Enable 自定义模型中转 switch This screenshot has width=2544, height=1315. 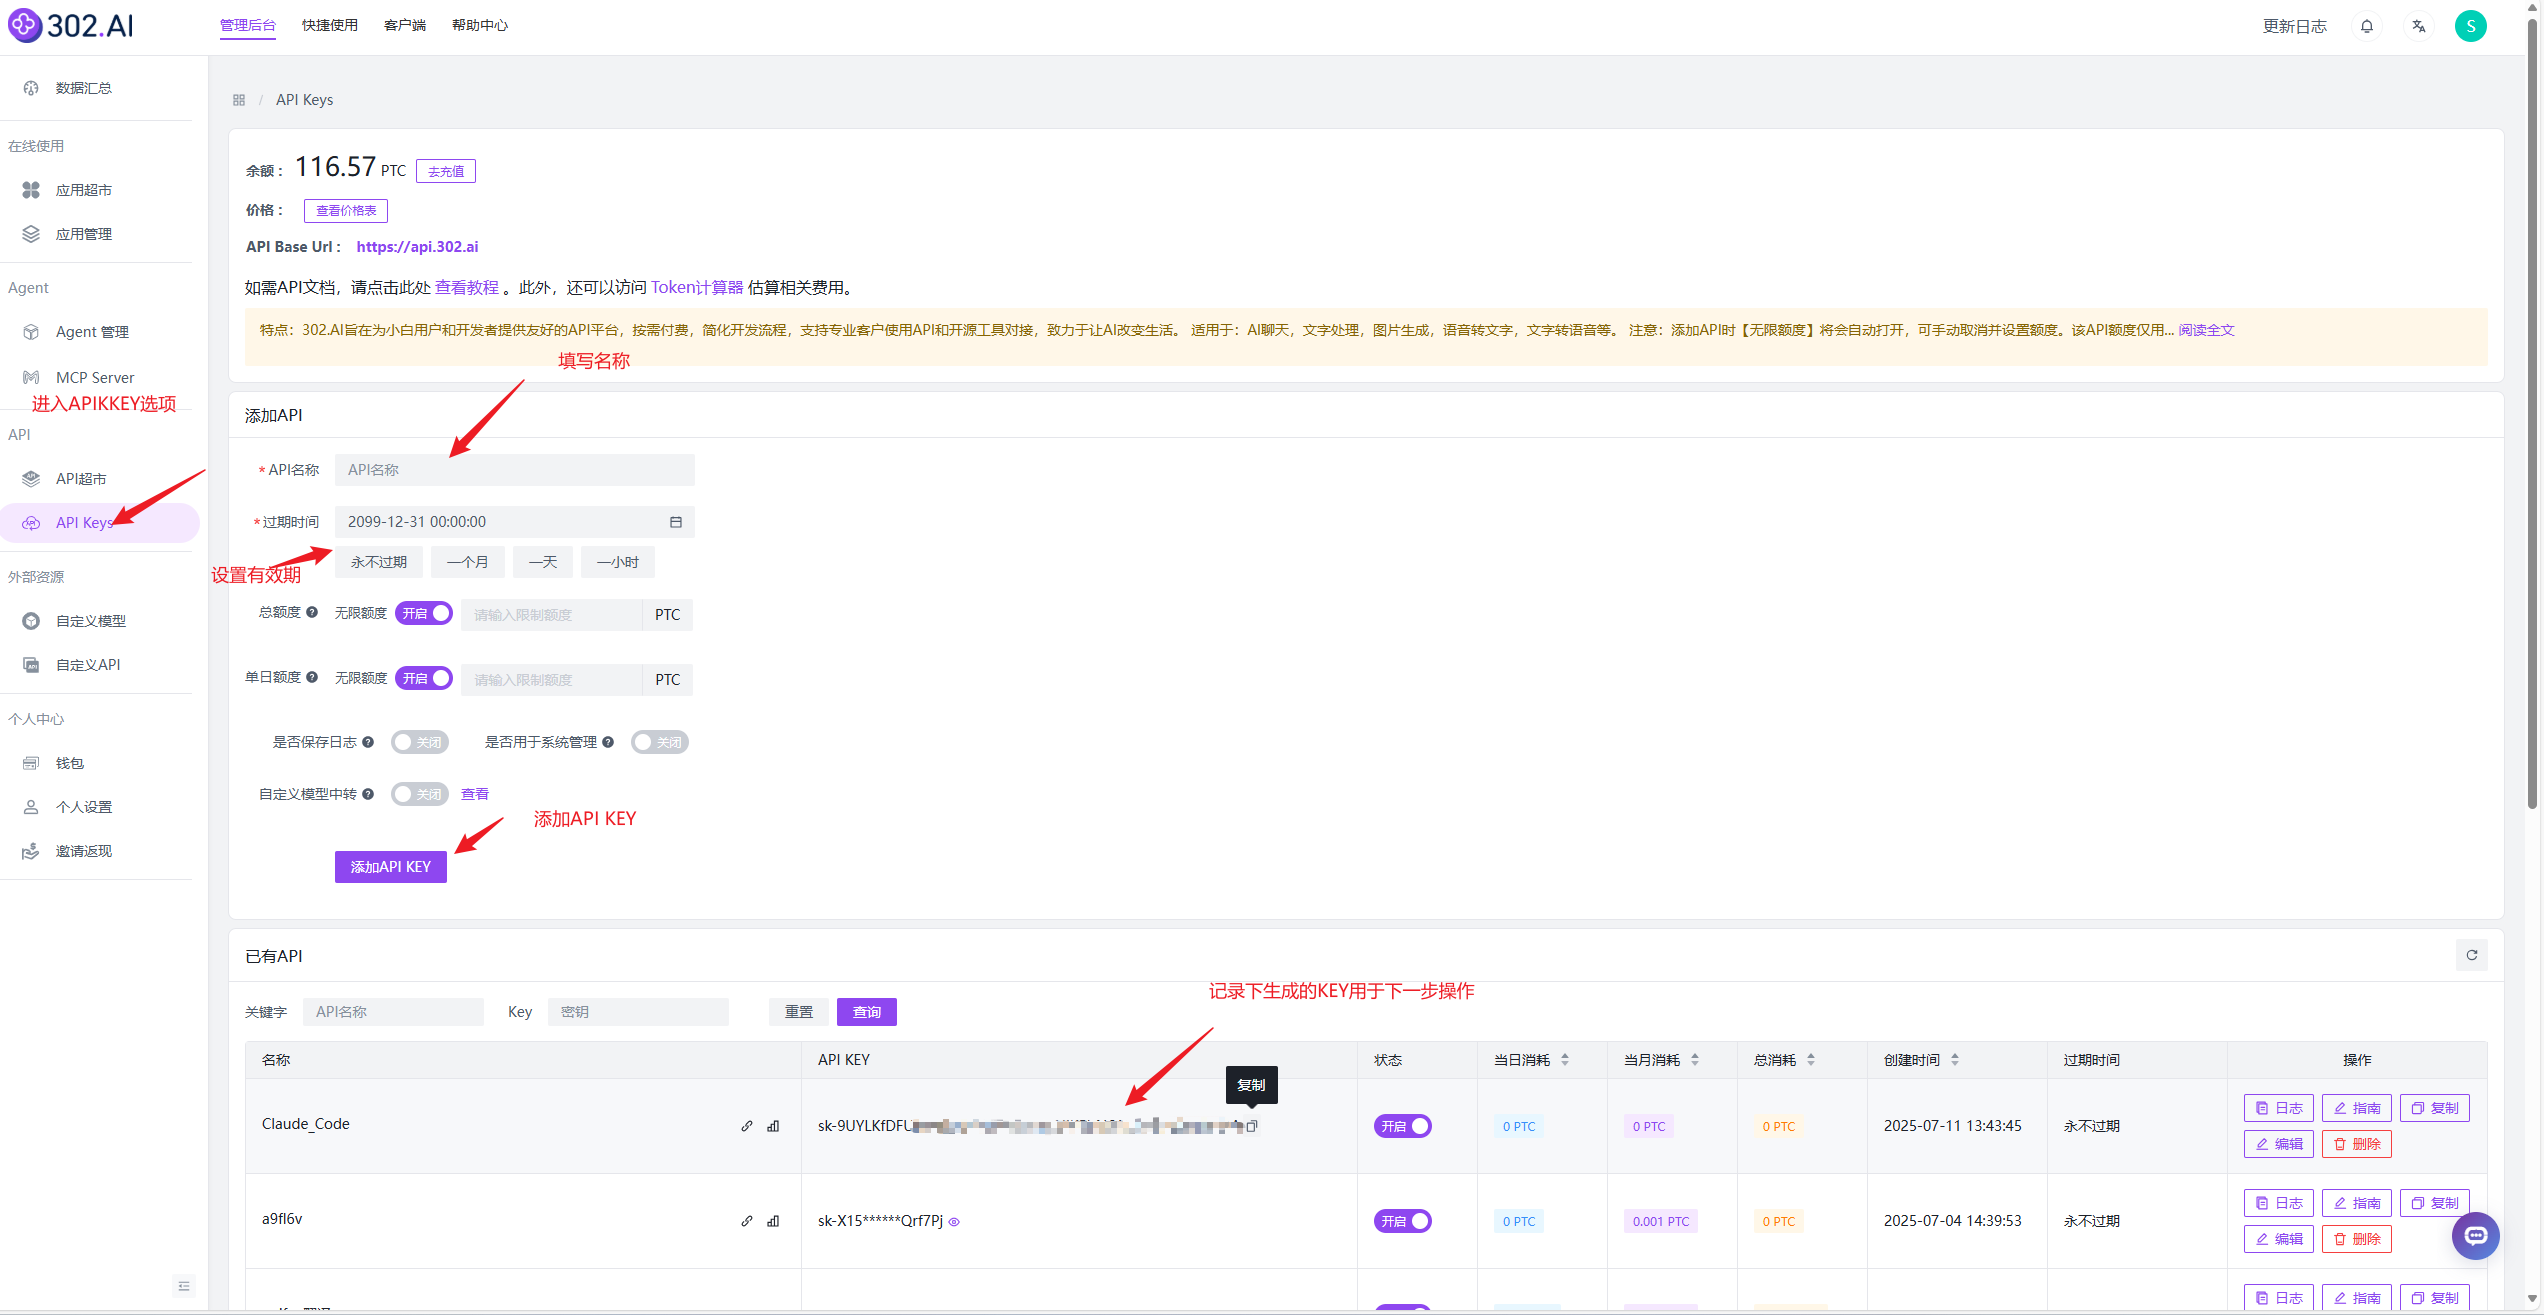[420, 794]
